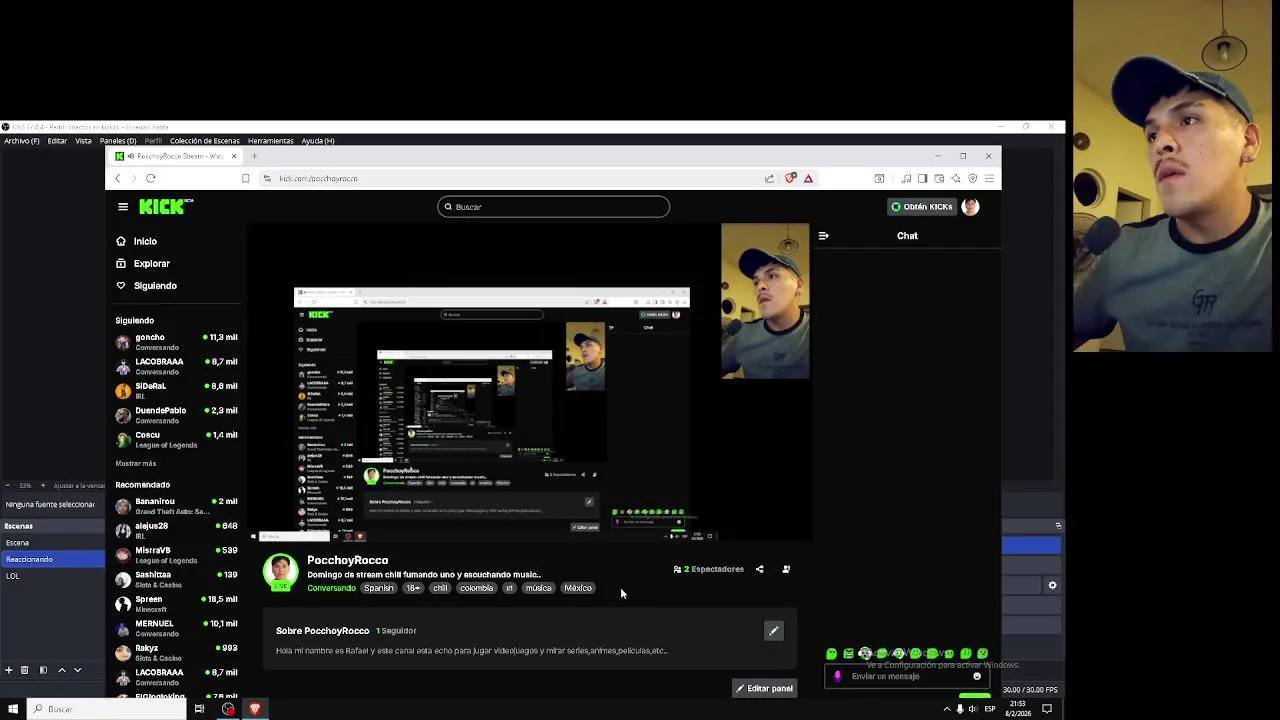
Task: Click the Windows Start button
Action: 13,709
